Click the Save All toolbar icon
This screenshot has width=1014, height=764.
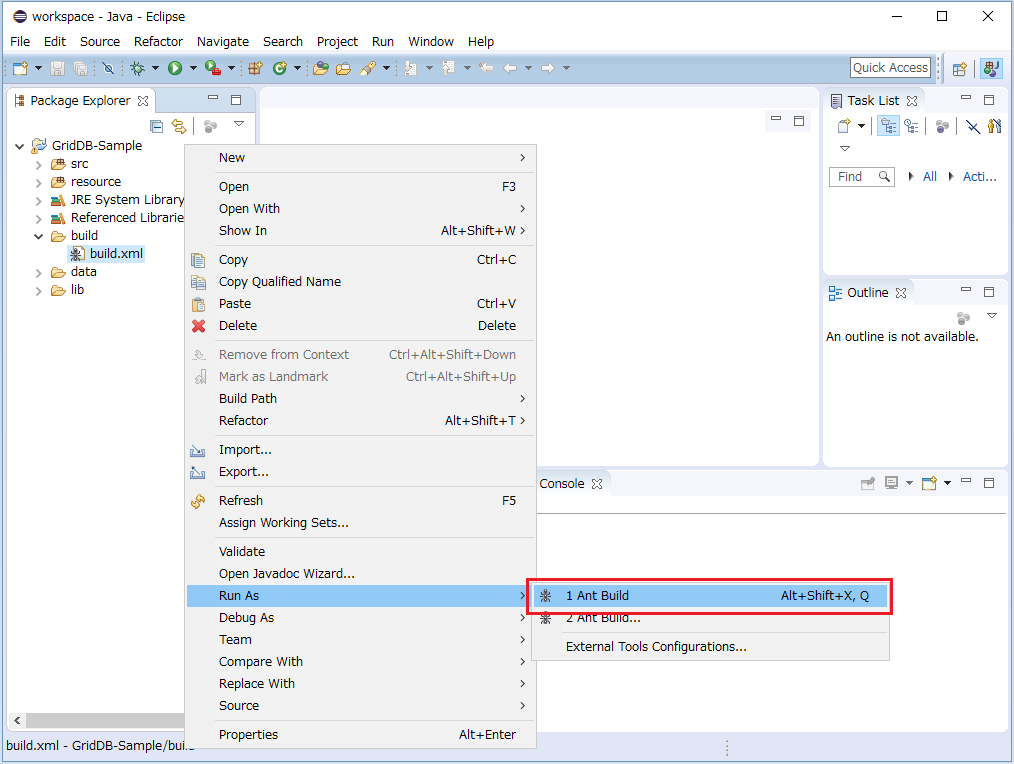point(80,68)
